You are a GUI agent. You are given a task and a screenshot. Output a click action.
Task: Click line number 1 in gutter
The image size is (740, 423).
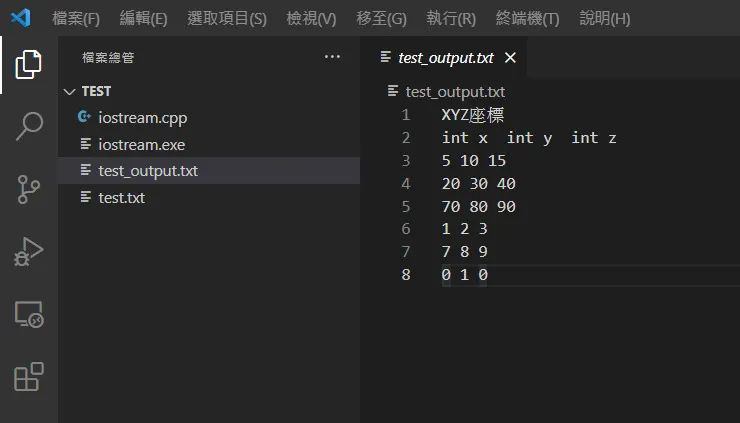click(x=406, y=115)
